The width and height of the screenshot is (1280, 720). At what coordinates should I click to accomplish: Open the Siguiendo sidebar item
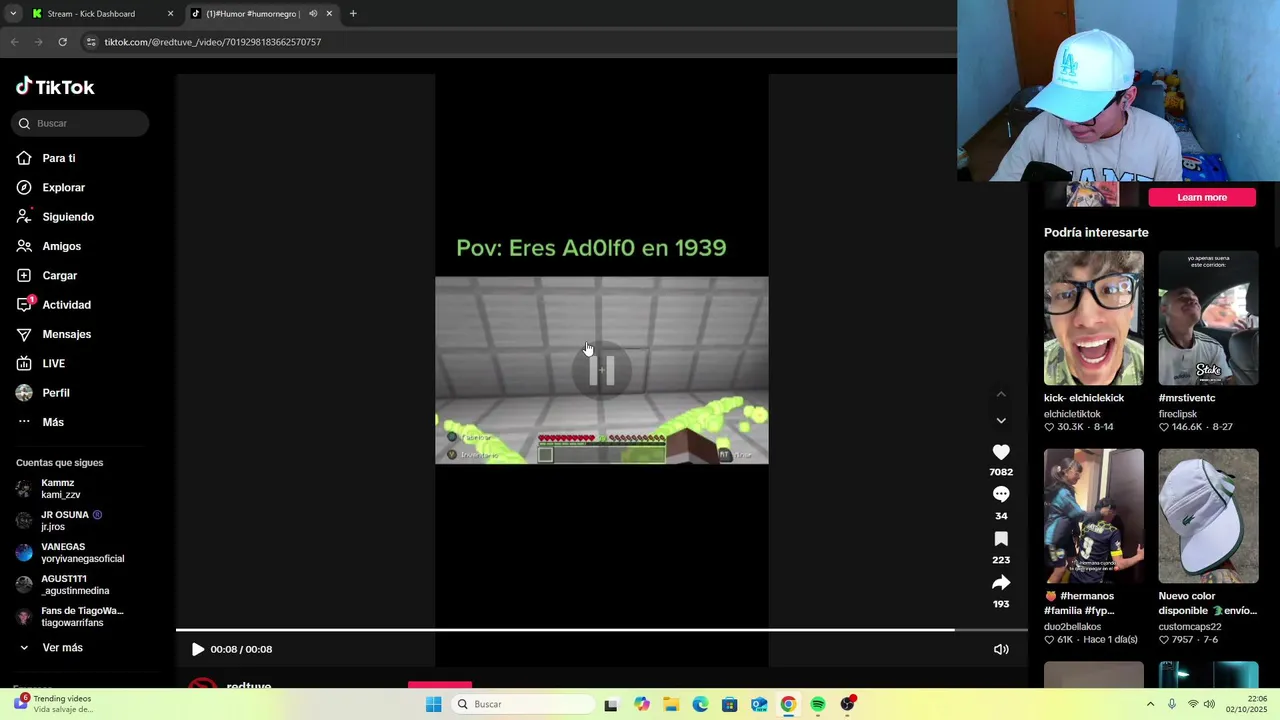coord(67,217)
